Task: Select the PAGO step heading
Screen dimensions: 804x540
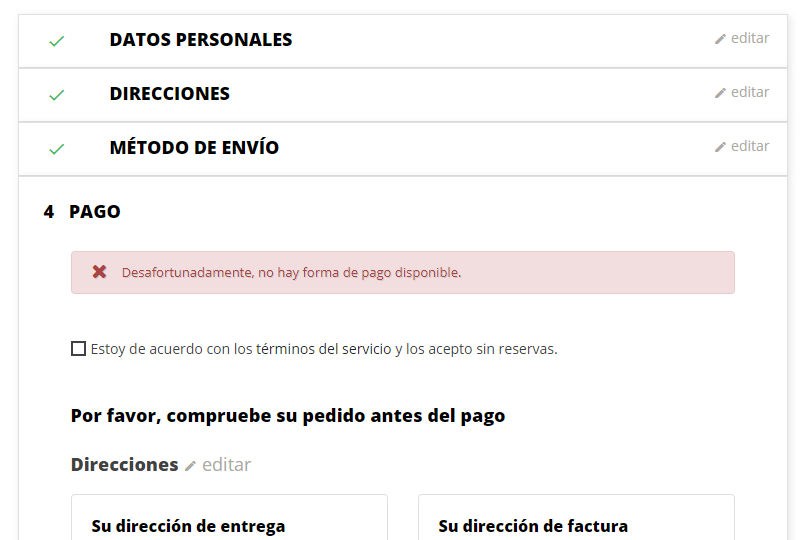Action: point(94,212)
